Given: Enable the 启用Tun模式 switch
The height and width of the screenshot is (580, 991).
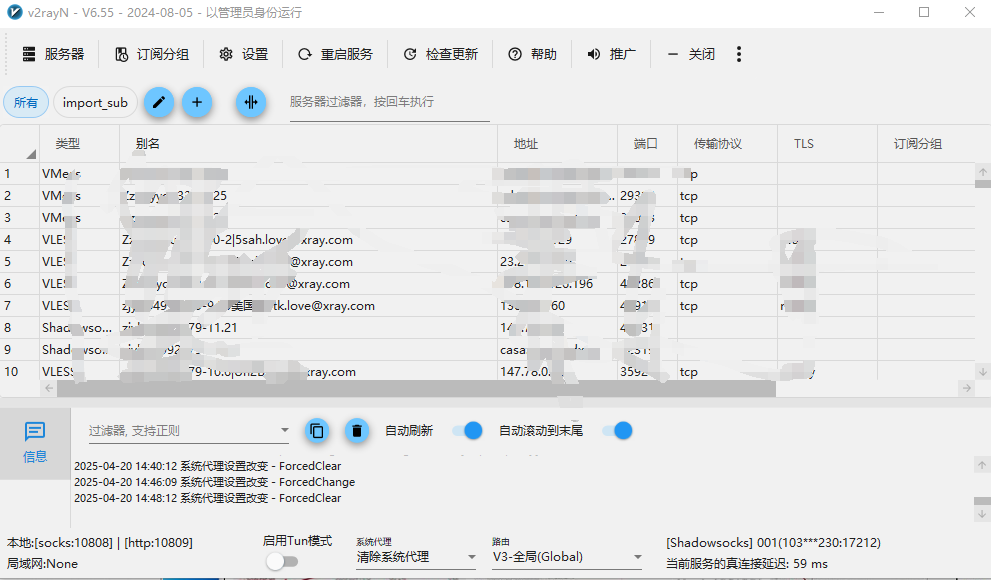Looking at the screenshot, I should [282, 561].
